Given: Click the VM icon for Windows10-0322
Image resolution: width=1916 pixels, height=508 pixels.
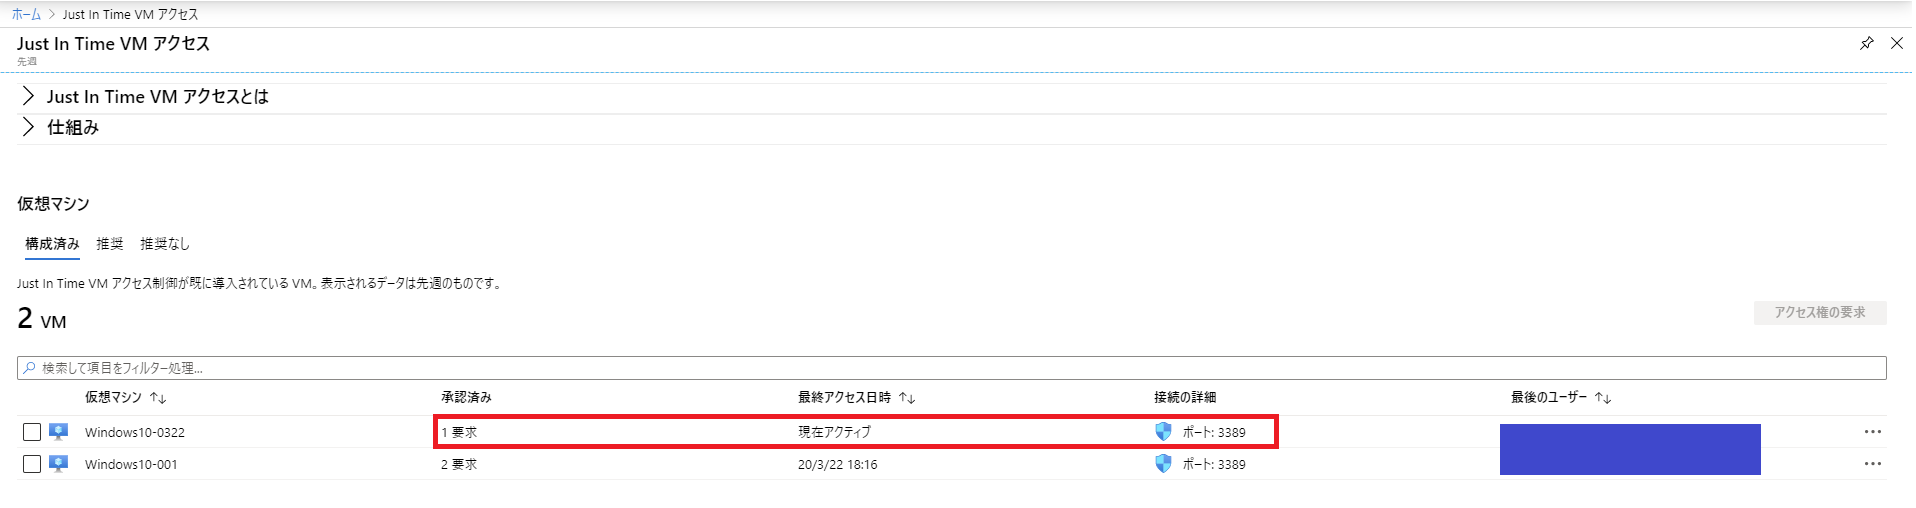Looking at the screenshot, I should tap(59, 432).
